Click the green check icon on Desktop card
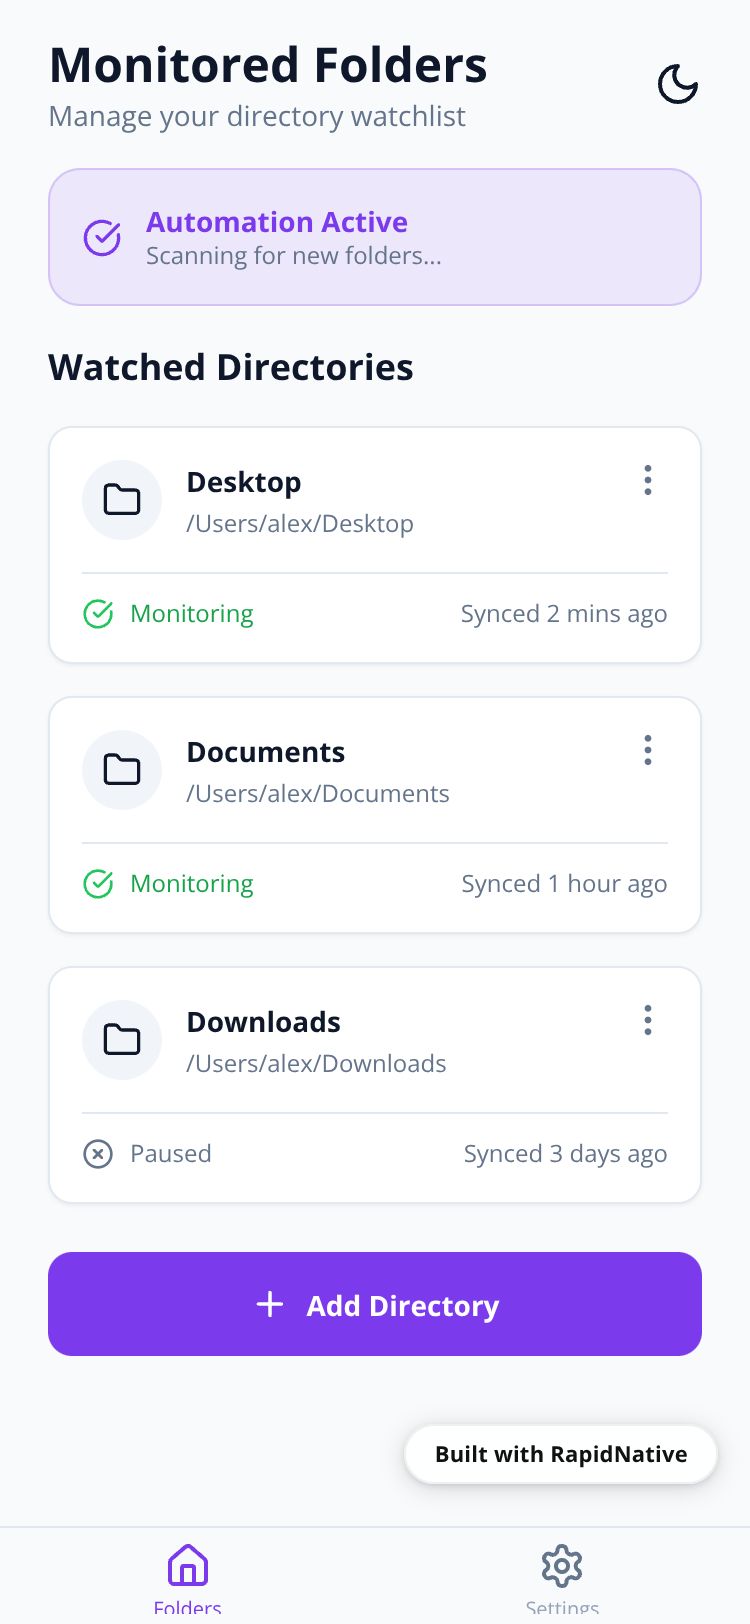 (98, 614)
